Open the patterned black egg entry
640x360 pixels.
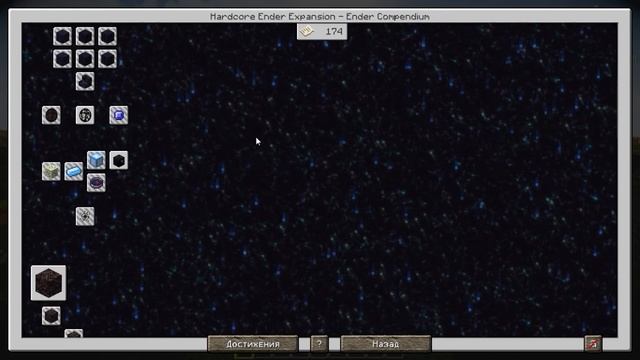[85, 115]
